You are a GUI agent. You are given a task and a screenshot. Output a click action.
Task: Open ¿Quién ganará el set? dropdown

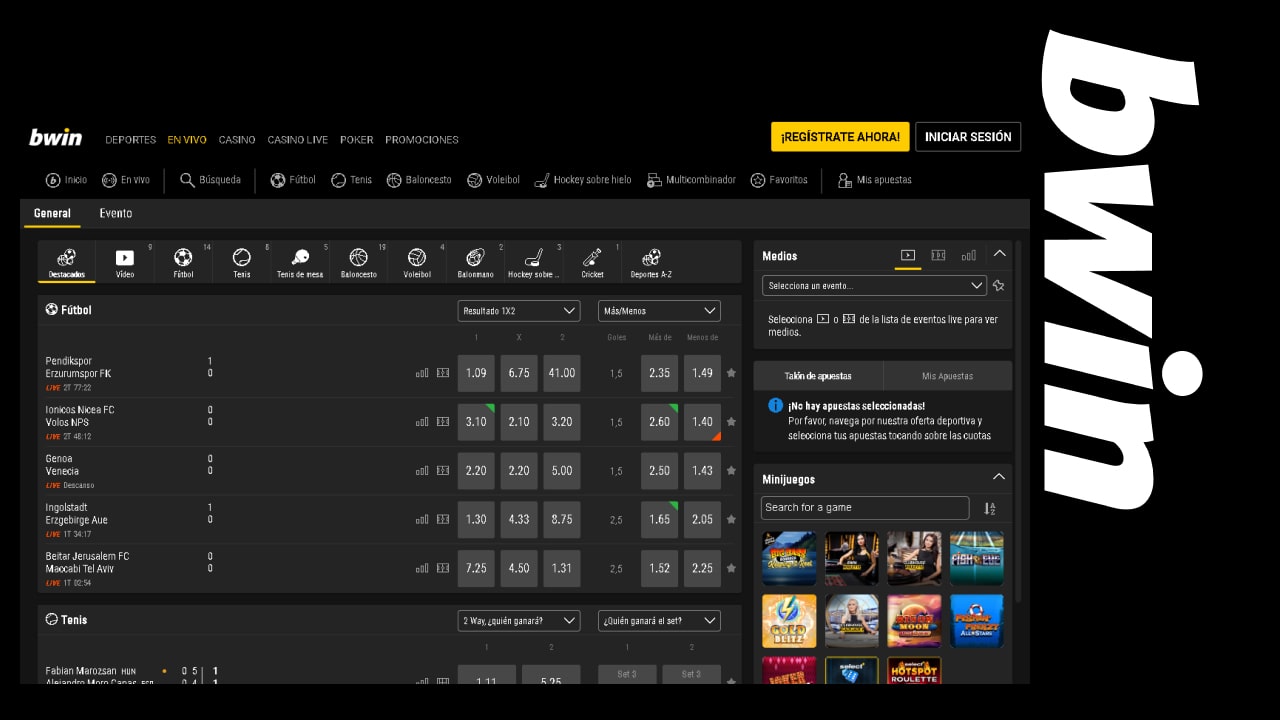coord(659,621)
